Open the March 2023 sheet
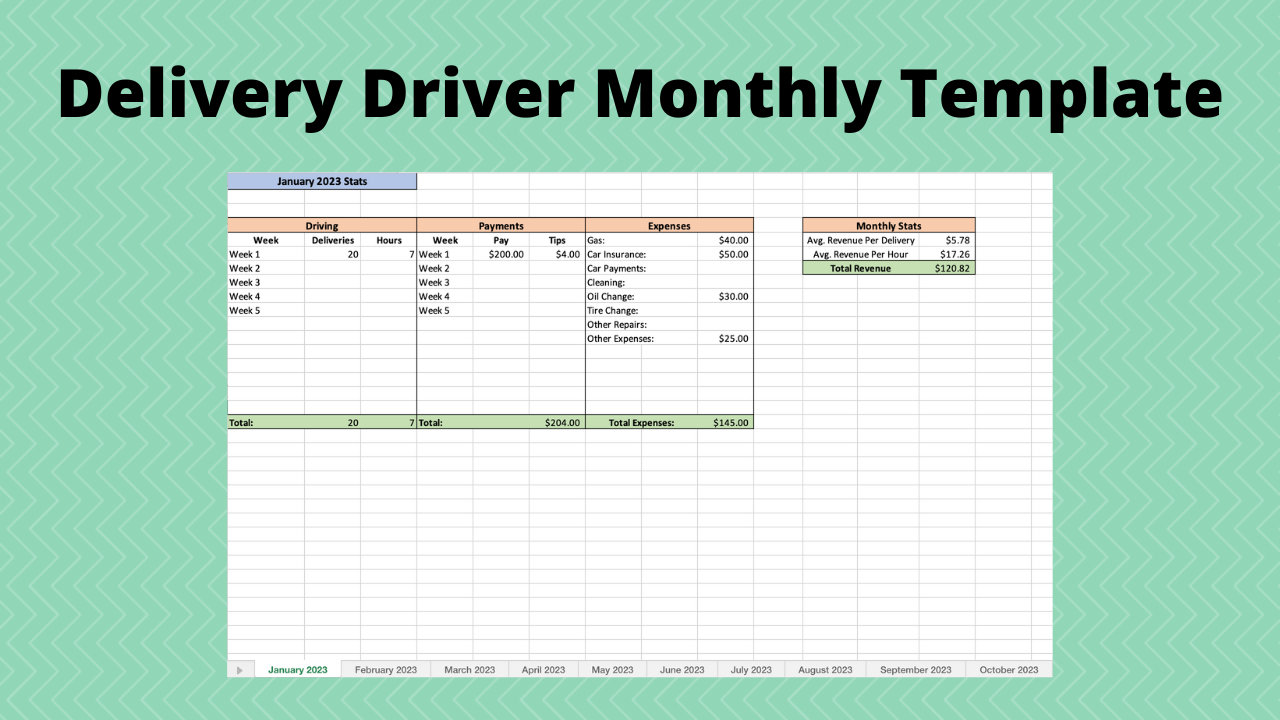The image size is (1280, 720). coord(469,669)
